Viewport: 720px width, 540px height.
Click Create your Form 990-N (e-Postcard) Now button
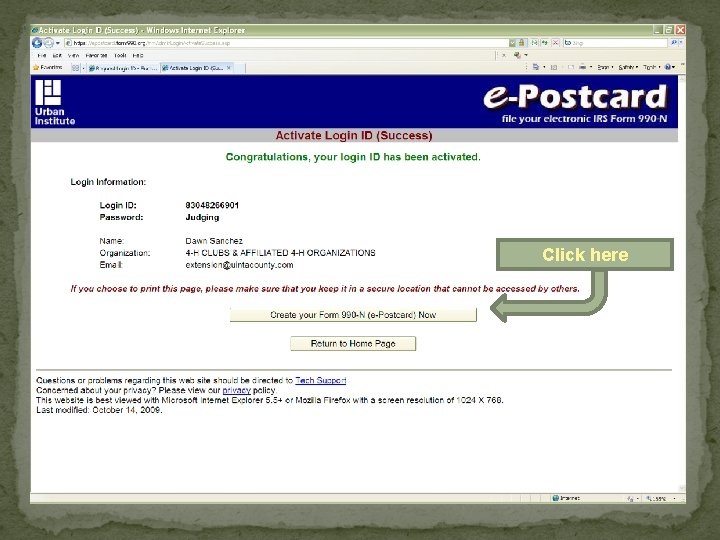point(353,315)
